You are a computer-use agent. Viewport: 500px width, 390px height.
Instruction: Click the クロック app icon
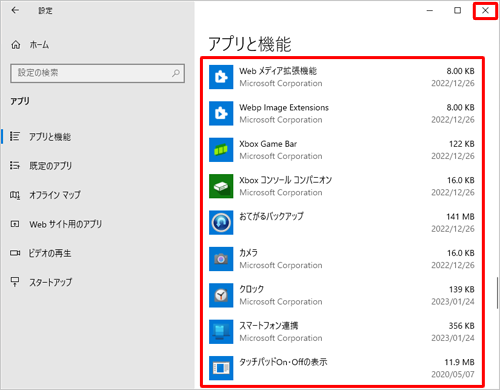point(221,295)
